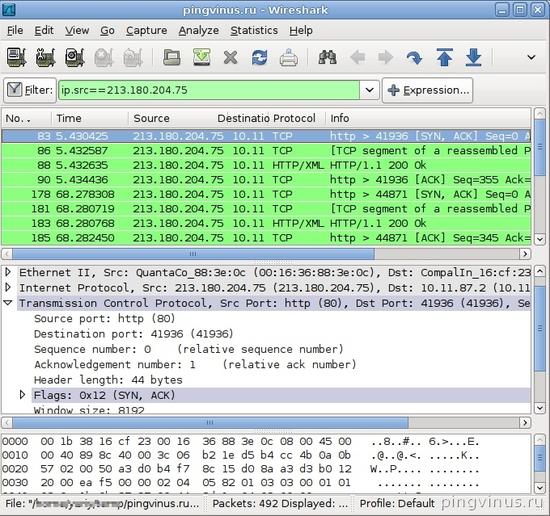
Task: Go to the last packet
Action: [473, 57]
